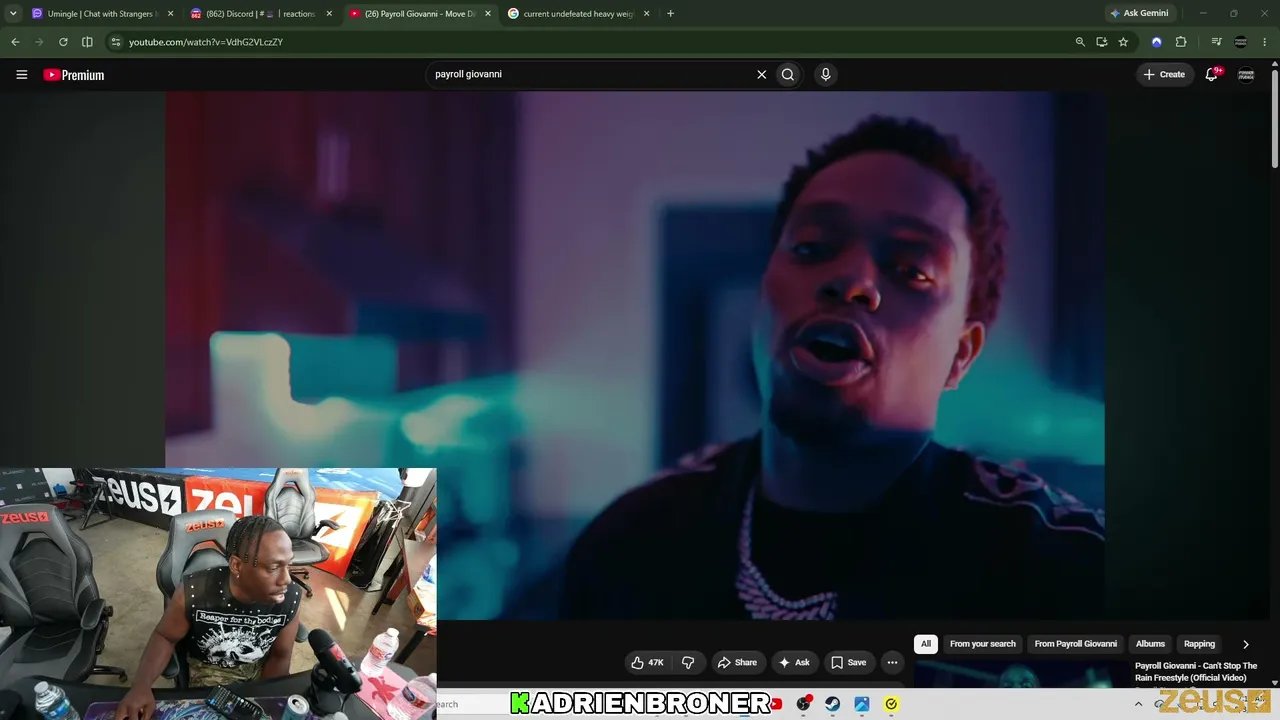Open the Can't Stop The Rain thumbnail
1280x720 pixels.
(1019, 675)
